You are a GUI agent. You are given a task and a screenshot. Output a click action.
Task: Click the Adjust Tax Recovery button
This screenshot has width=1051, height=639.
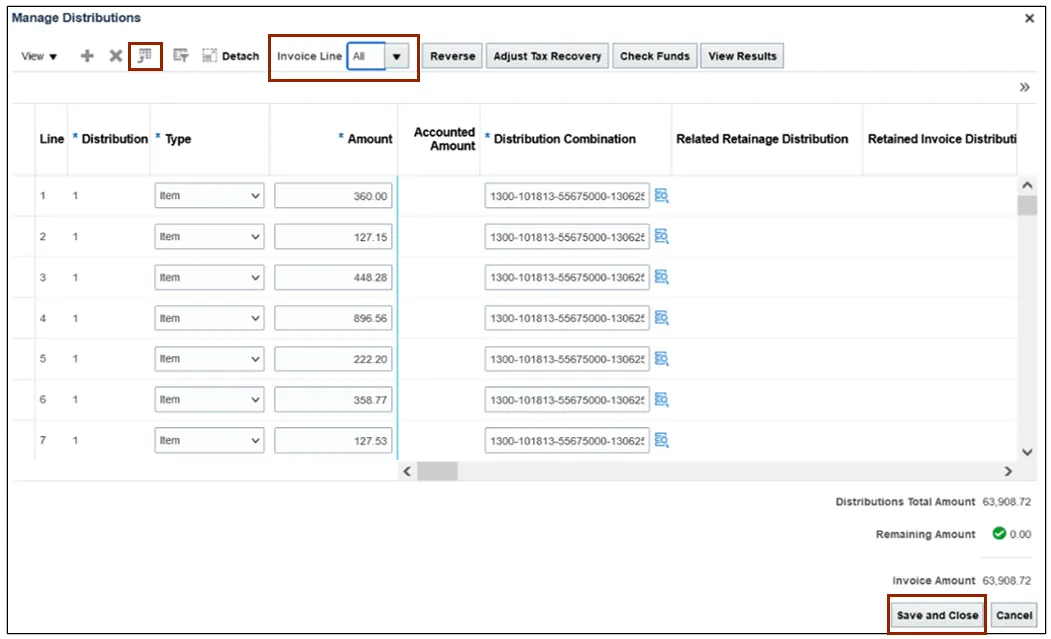pyautogui.click(x=547, y=56)
